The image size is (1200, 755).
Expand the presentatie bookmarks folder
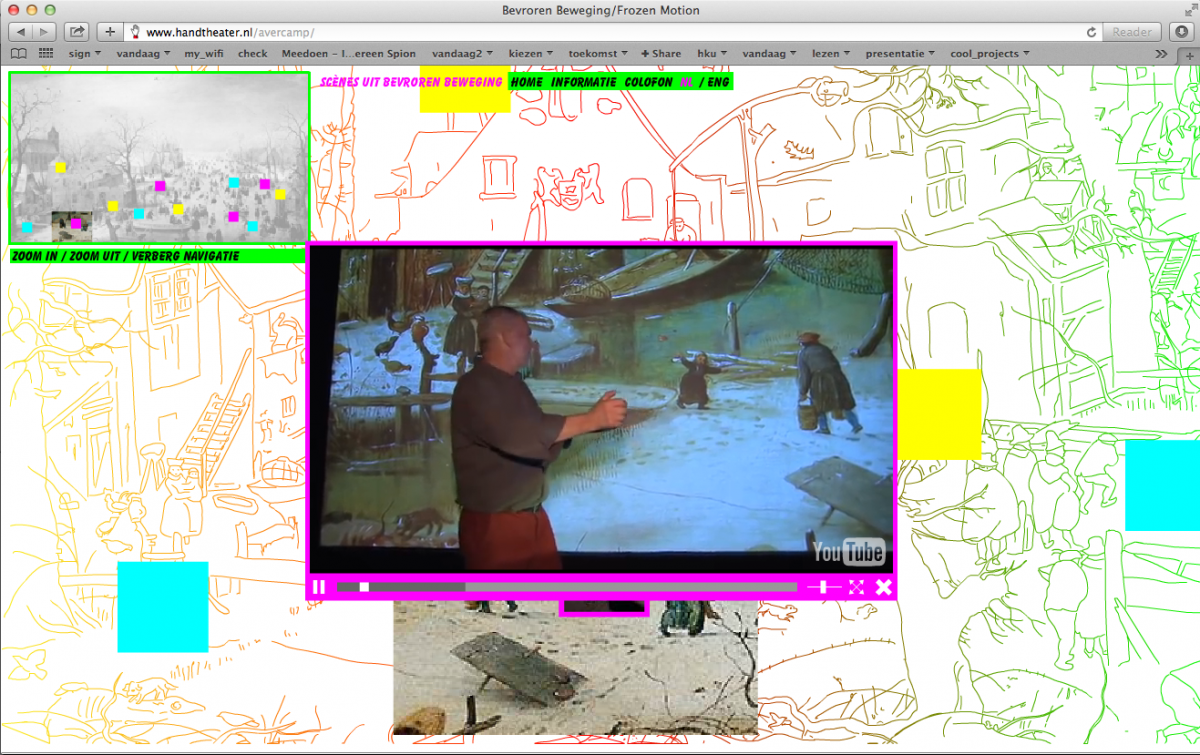[899, 53]
